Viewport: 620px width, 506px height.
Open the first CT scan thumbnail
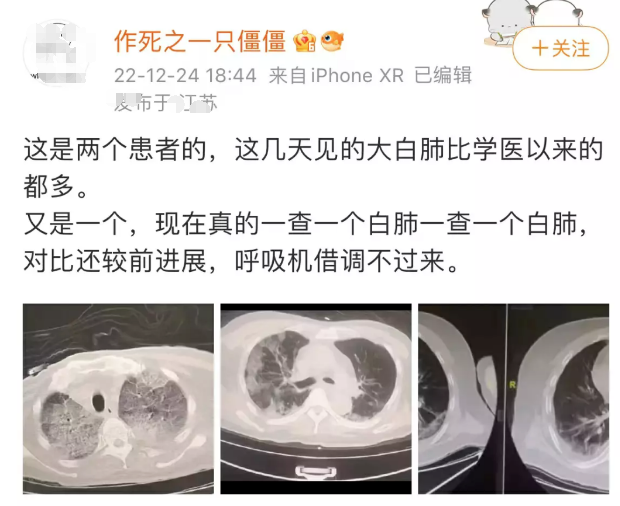click(x=118, y=399)
